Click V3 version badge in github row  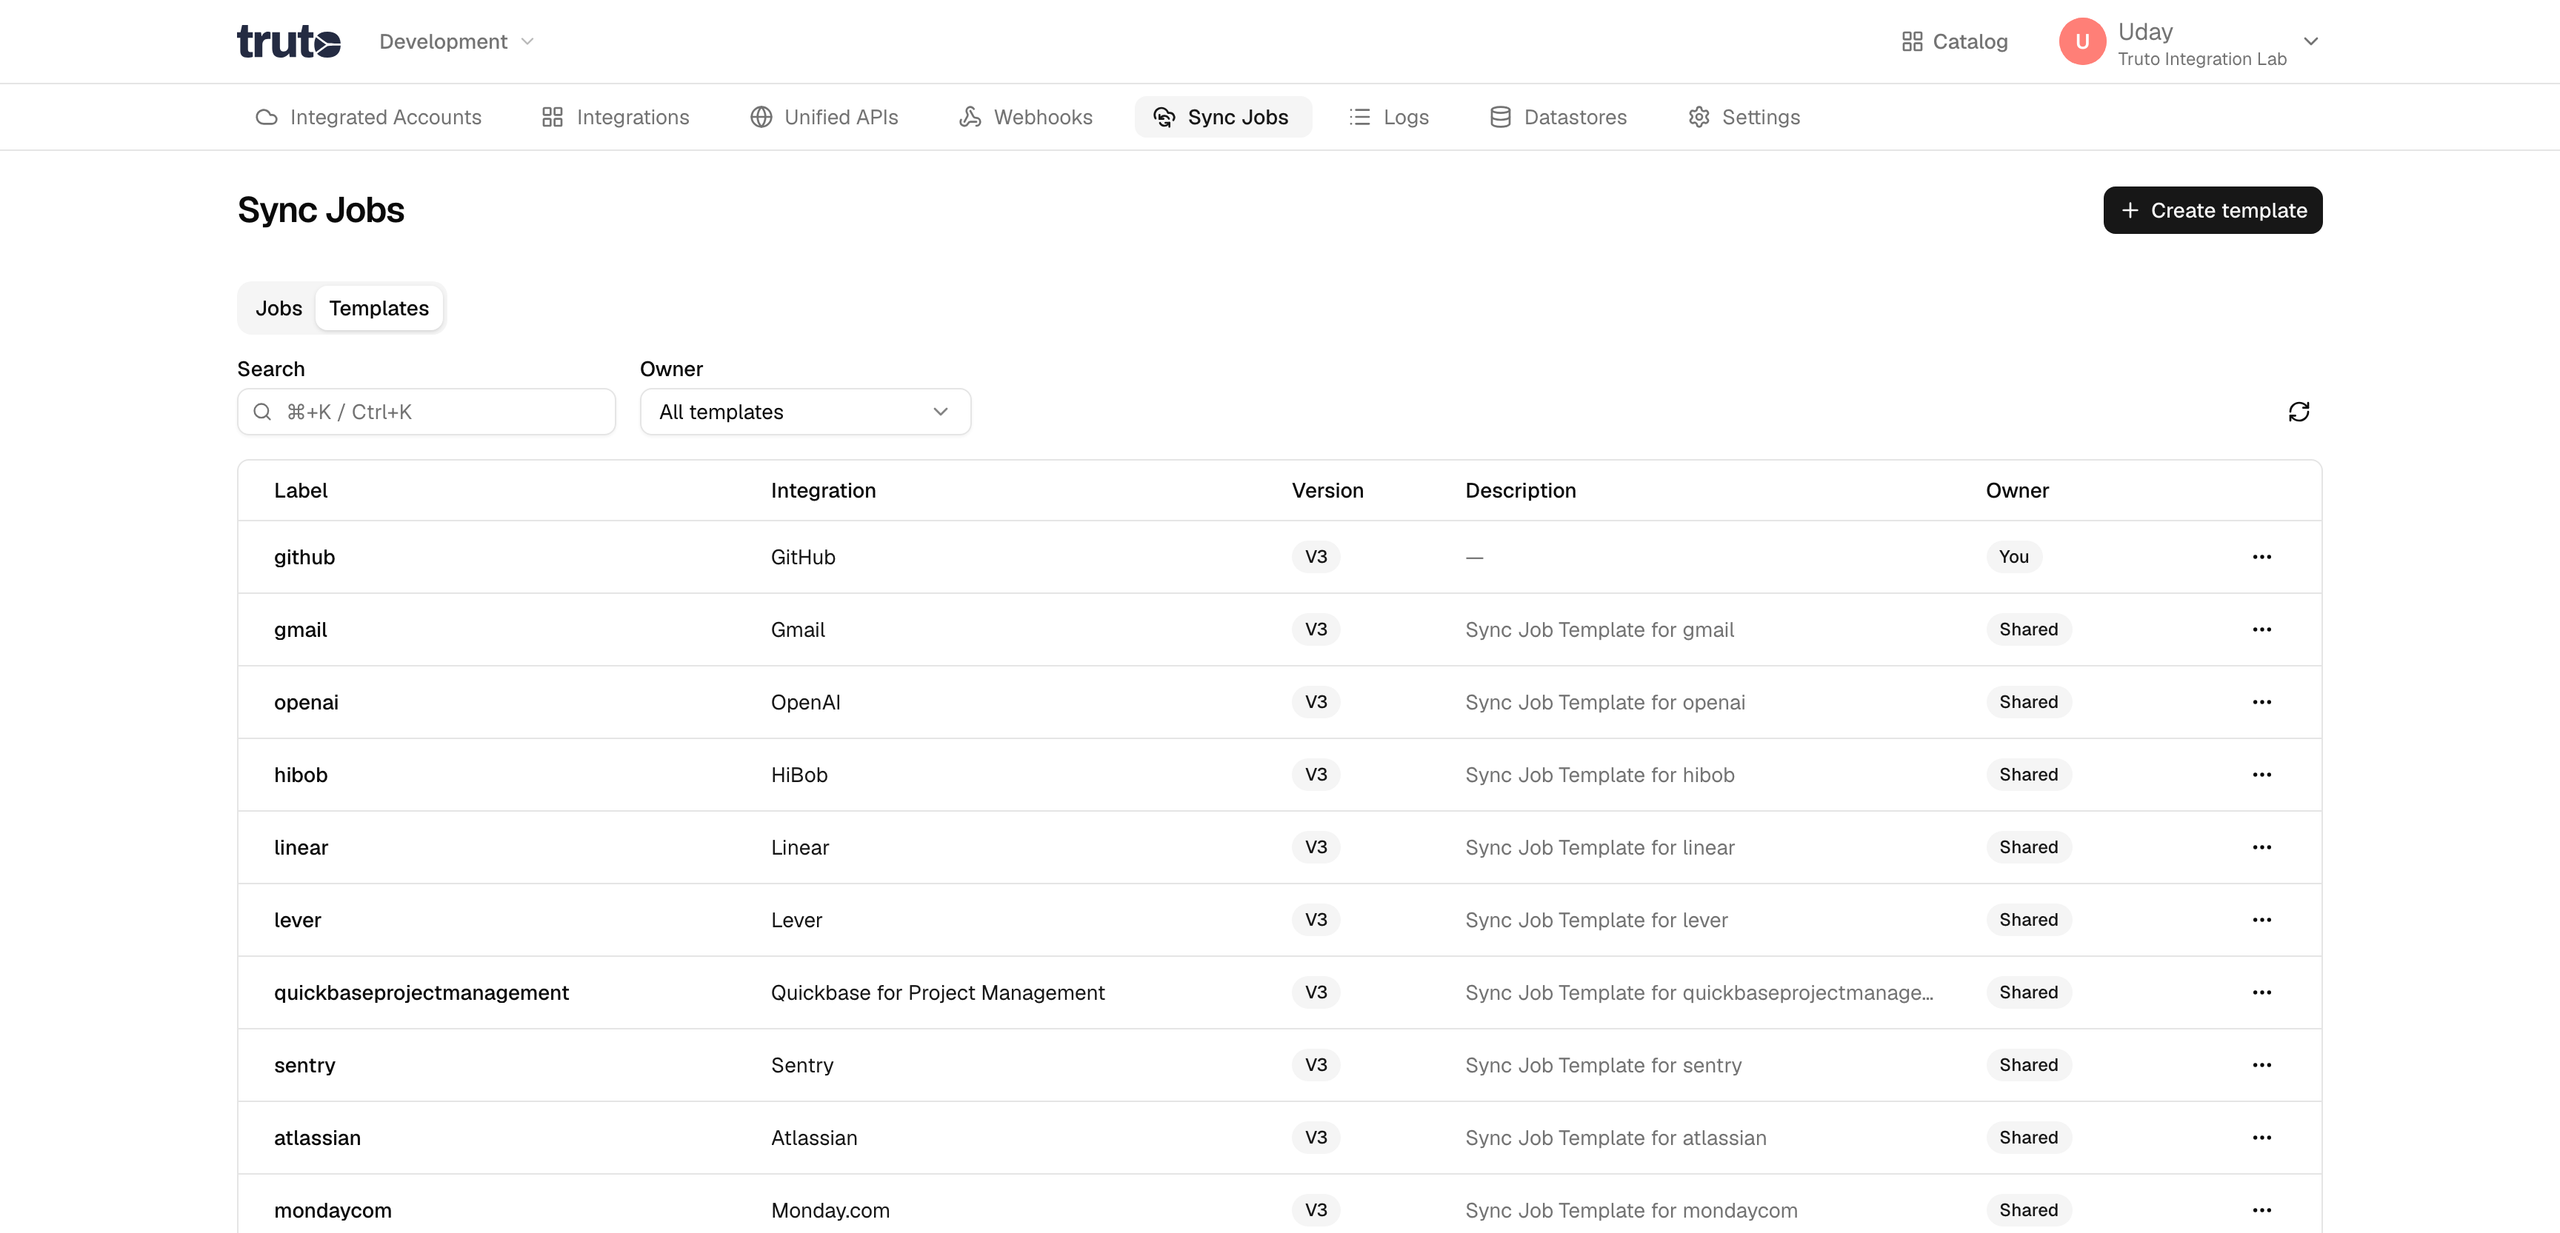pos(1315,557)
